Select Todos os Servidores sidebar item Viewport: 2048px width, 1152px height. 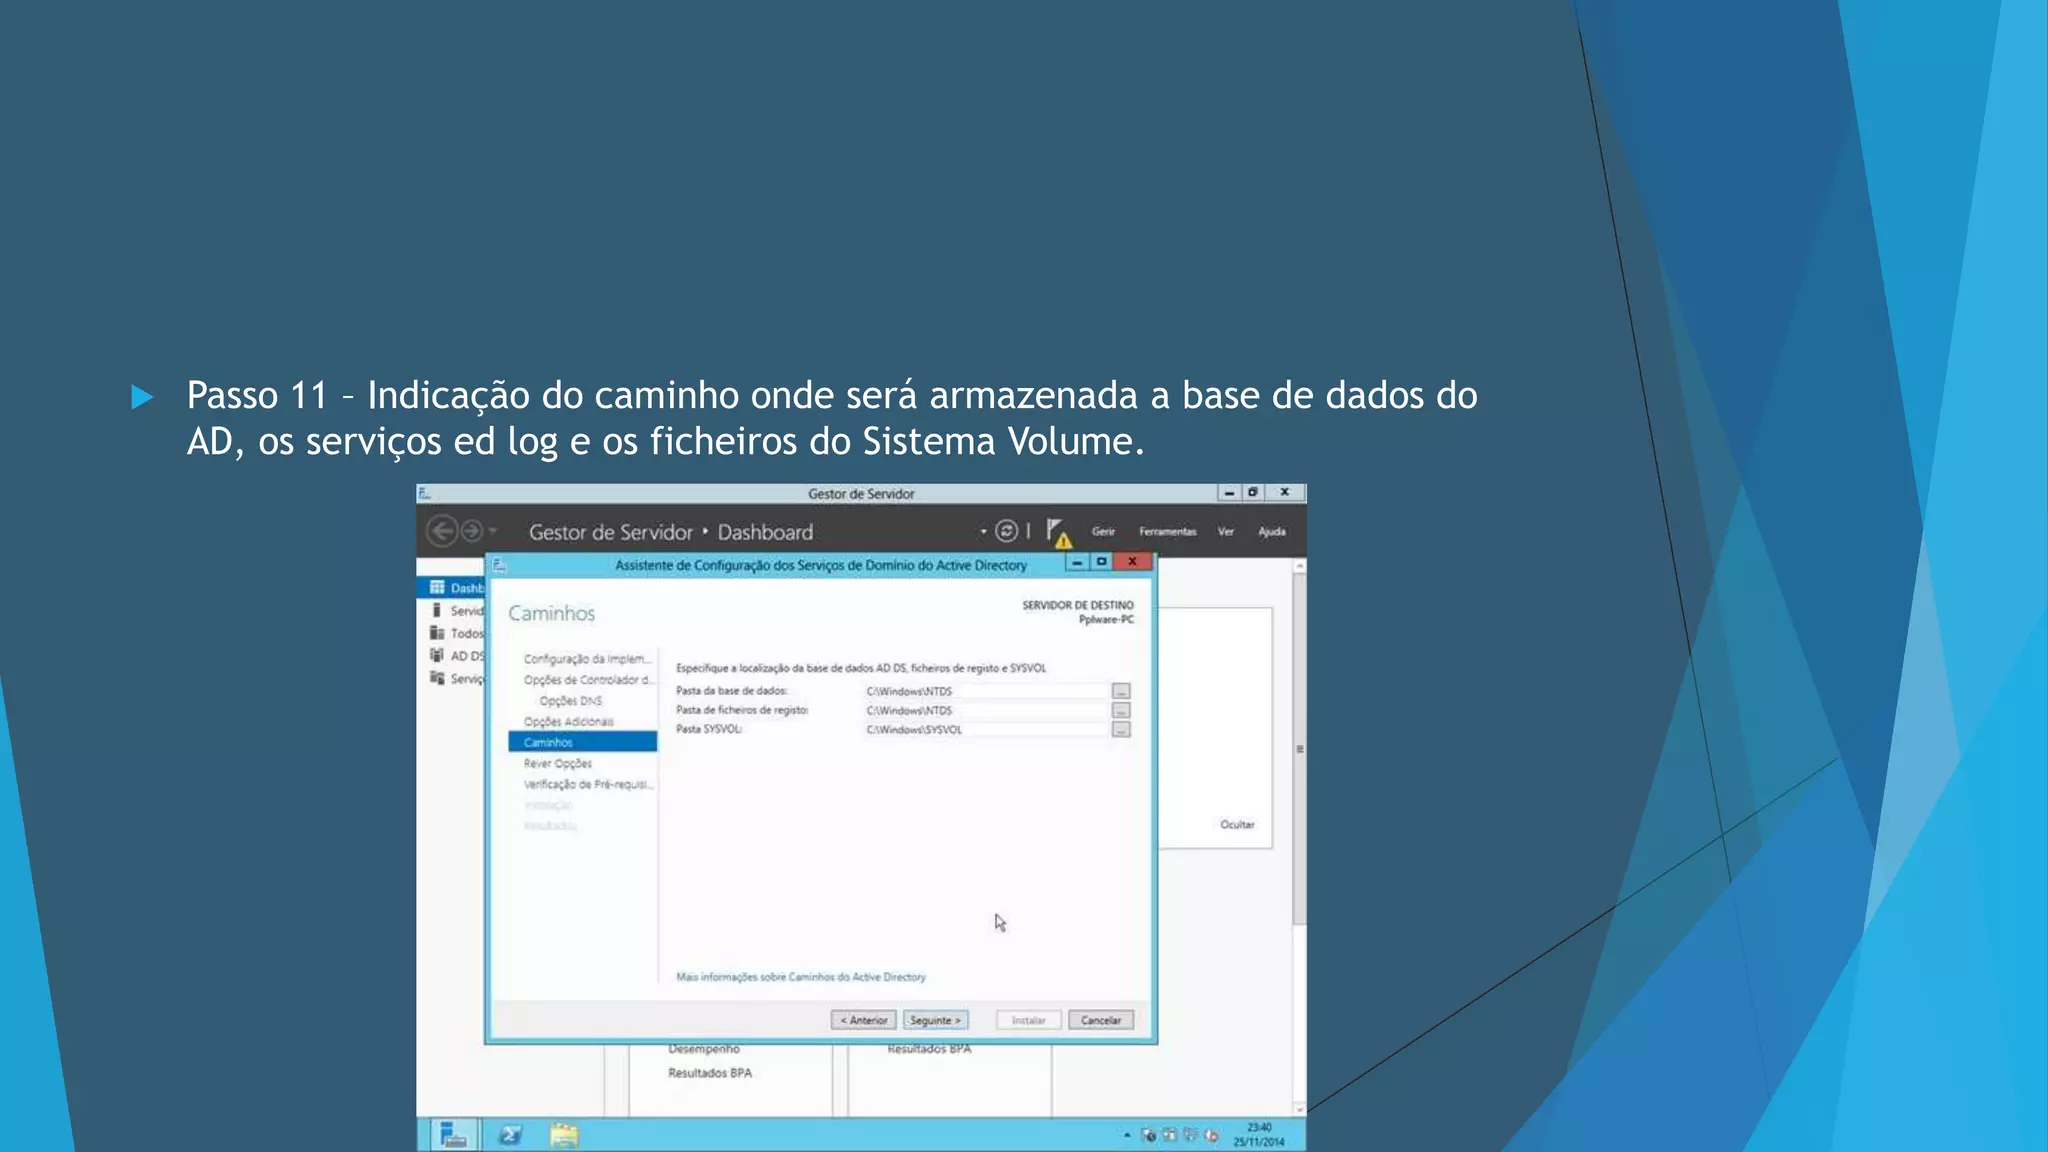456,633
